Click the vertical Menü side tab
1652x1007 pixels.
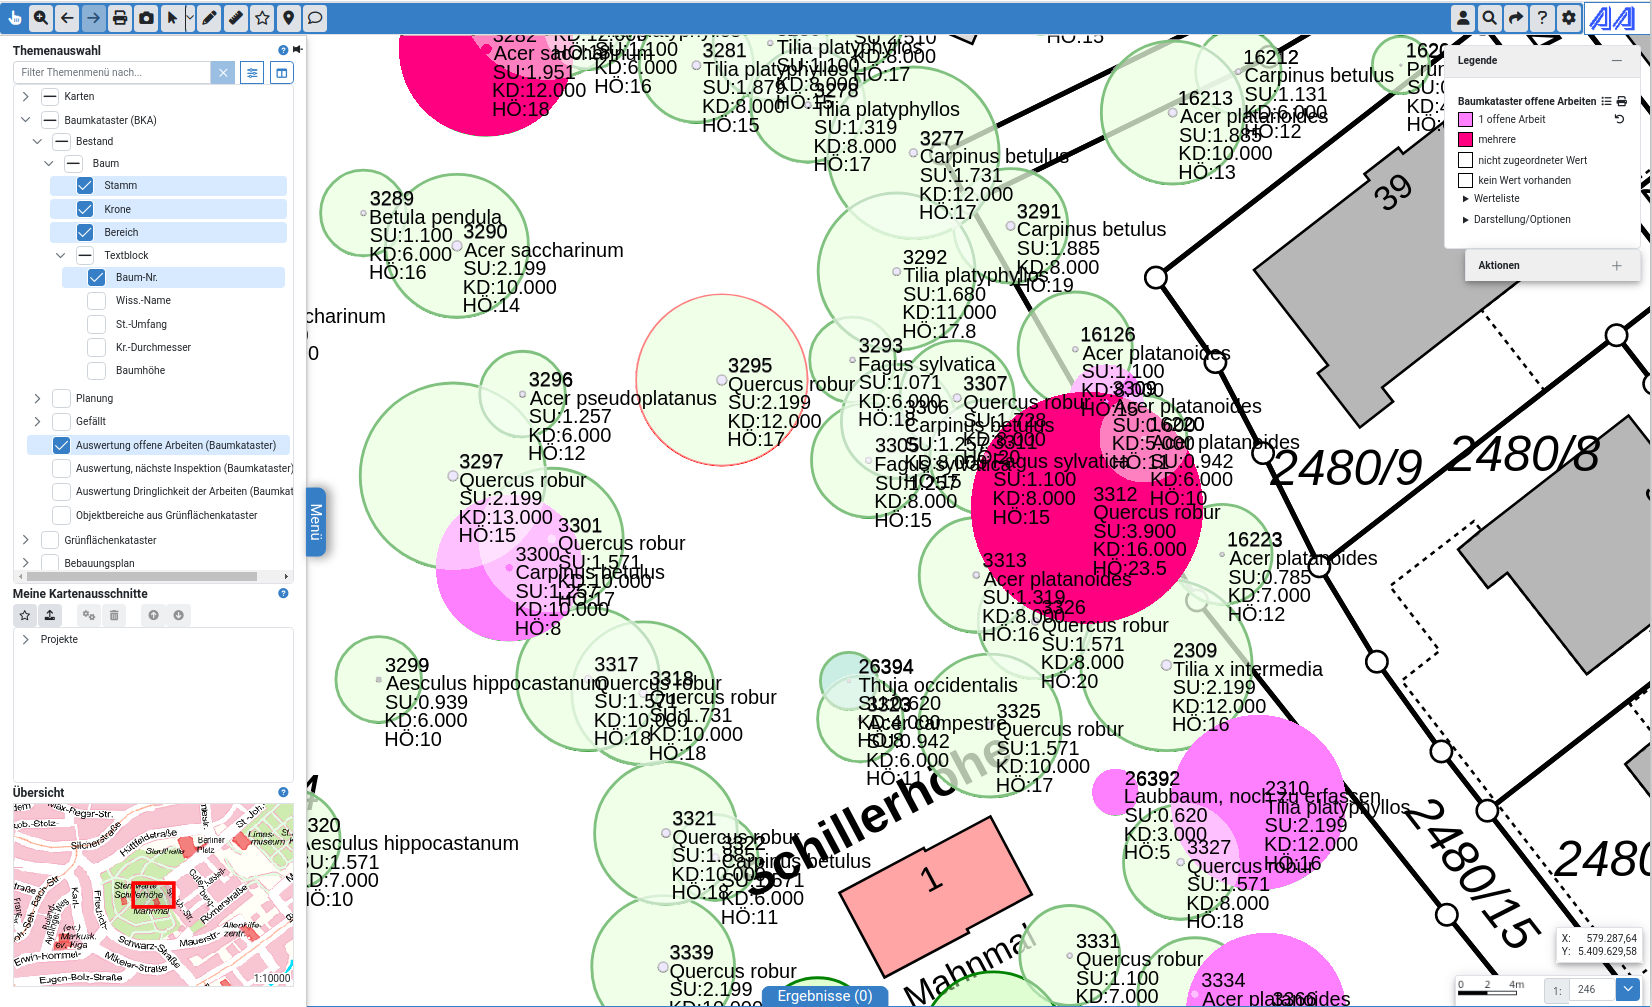[x=316, y=522]
